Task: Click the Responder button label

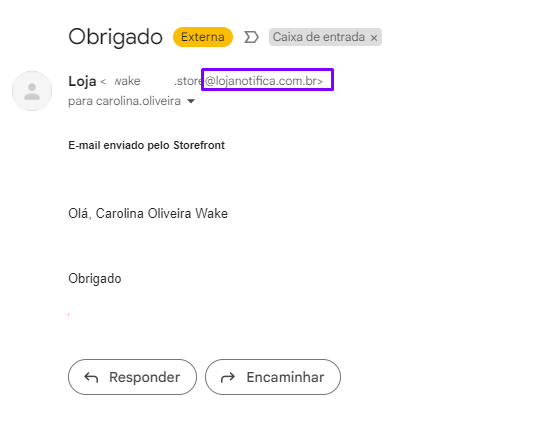Action: tap(144, 377)
